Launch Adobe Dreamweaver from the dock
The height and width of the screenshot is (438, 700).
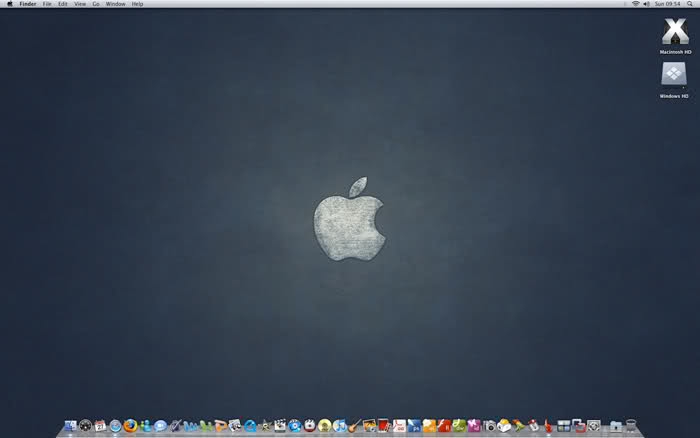459,426
